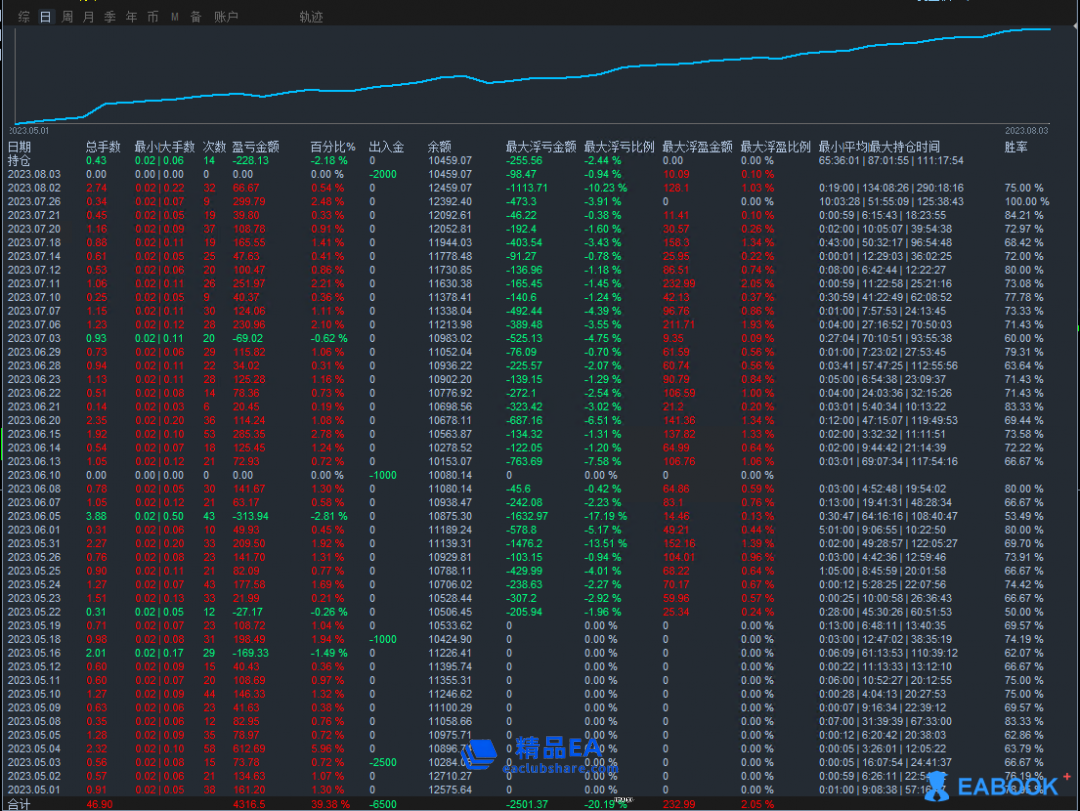Open the 年 (yearly) tab
1080x811 pixels.
[131, 17]
